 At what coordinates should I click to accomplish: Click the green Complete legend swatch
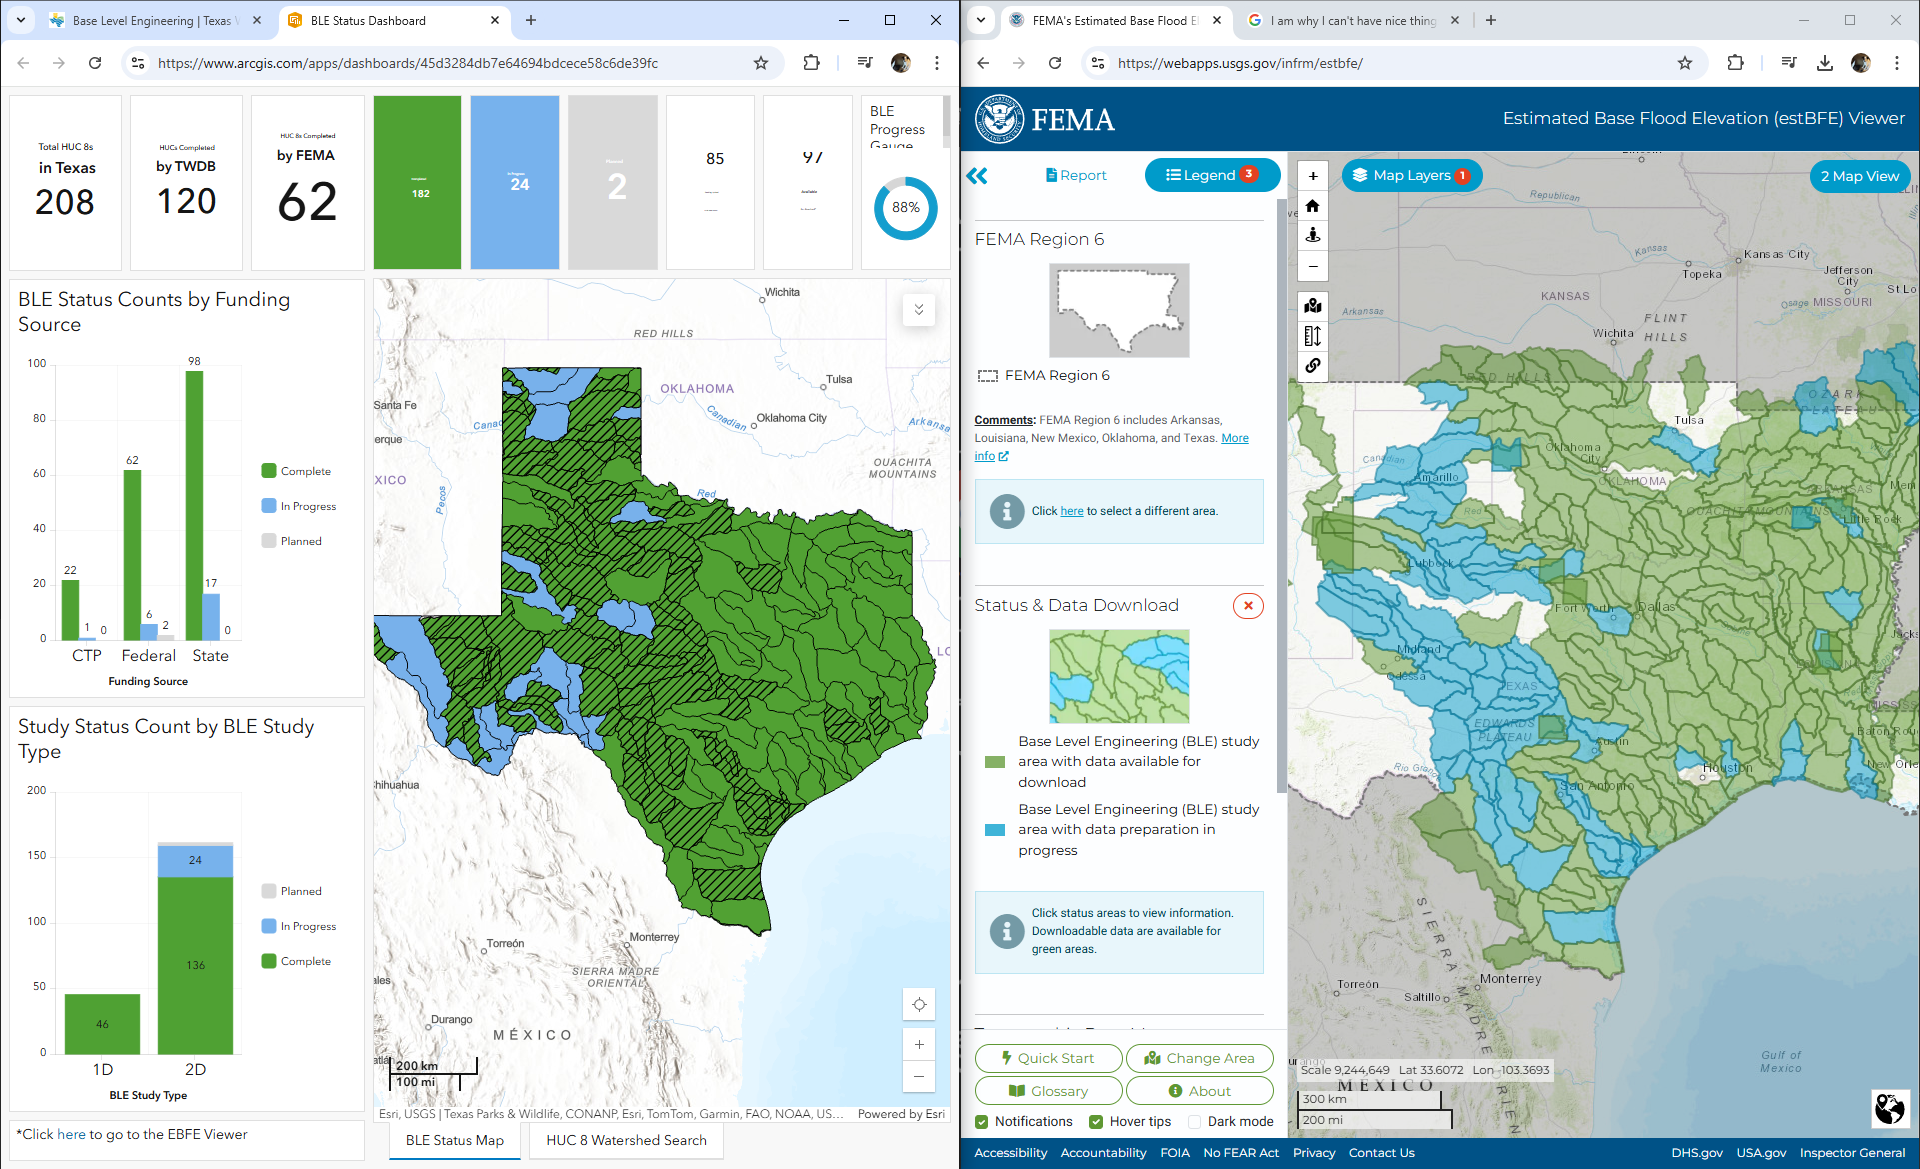tap(269, 471)
